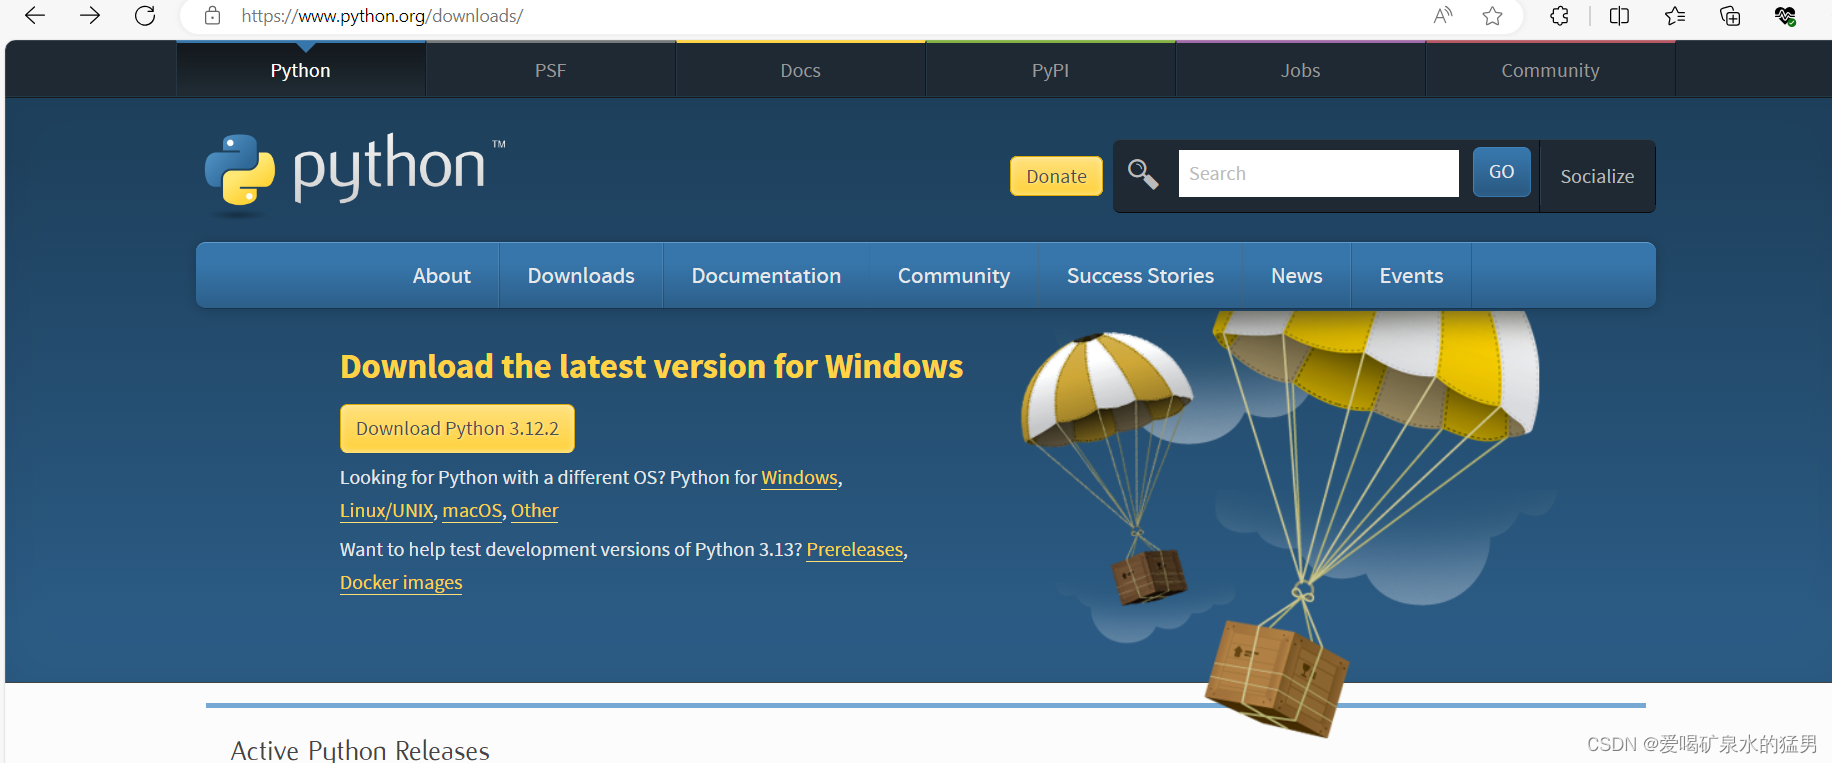
Task: Follow the Windows download link
Action: (x=800, y=477)
